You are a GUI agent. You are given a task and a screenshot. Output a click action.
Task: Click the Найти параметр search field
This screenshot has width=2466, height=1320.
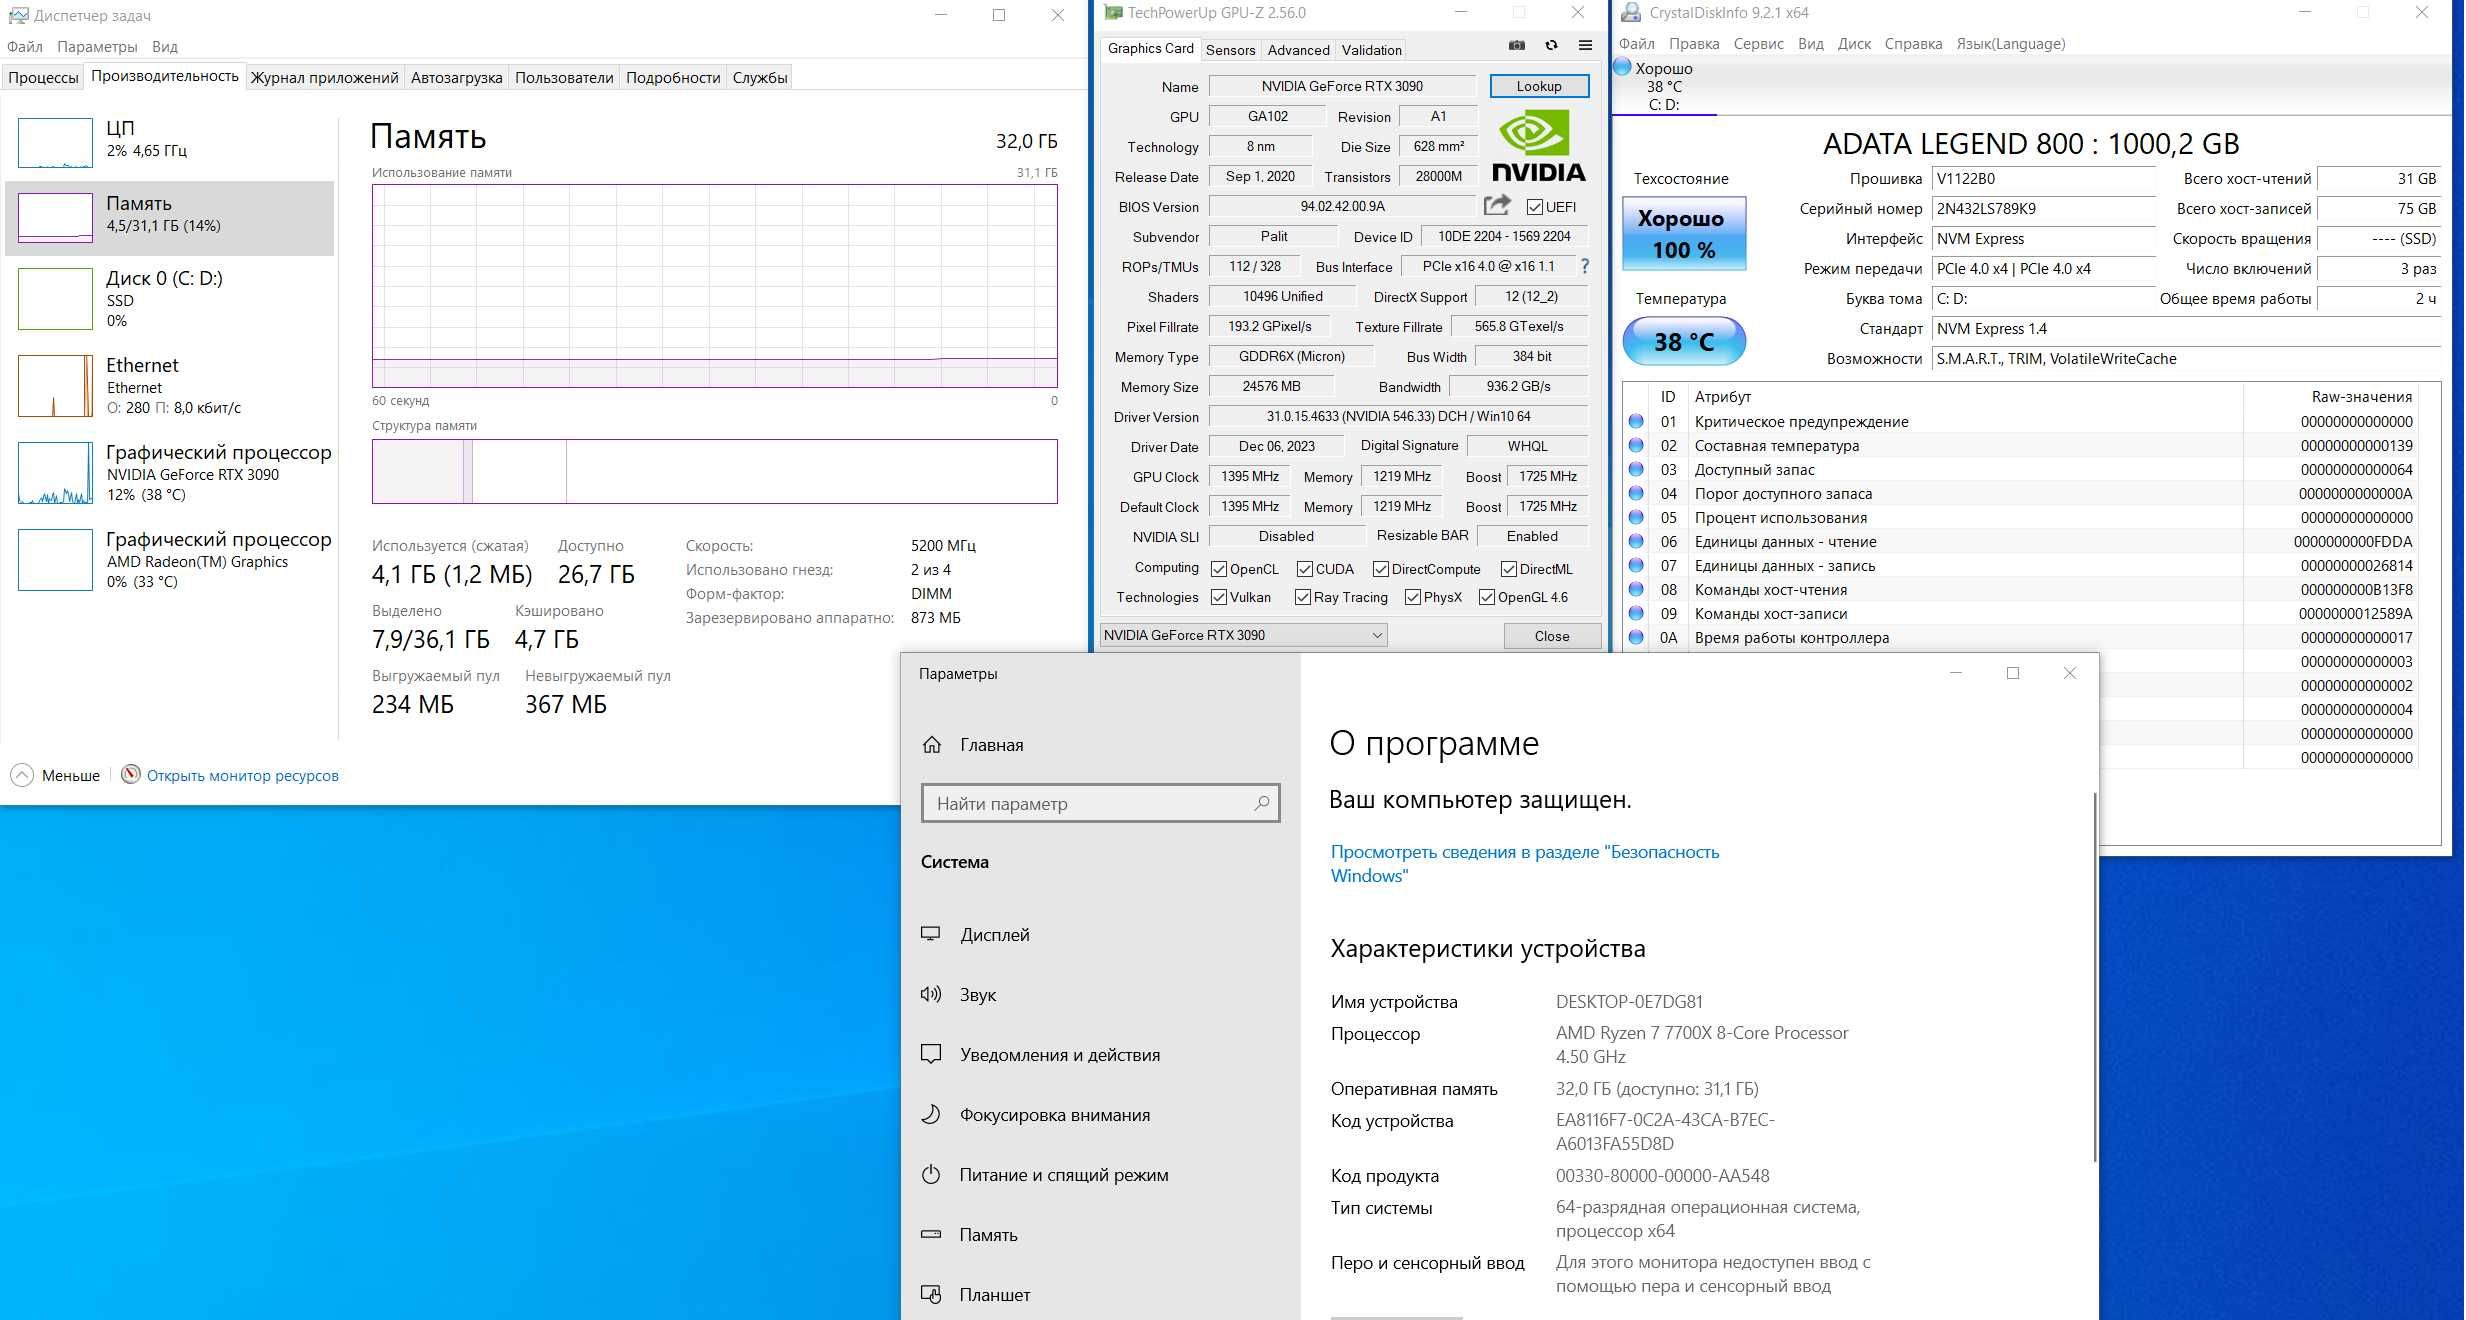1100,803
